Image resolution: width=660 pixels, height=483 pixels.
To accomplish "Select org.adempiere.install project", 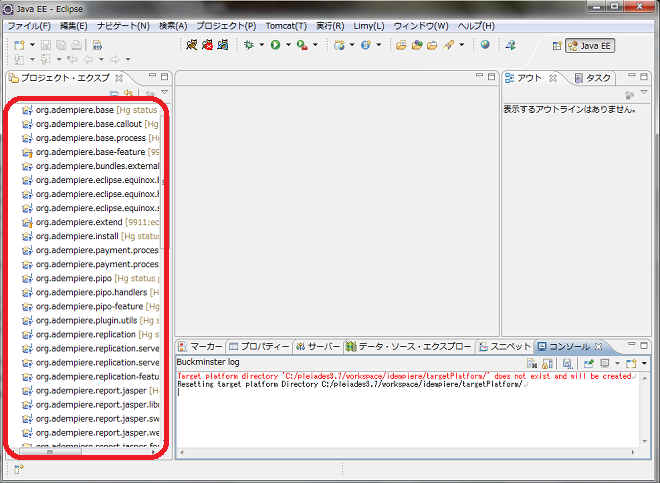I will pyautogui.click(x=90, y=236).
